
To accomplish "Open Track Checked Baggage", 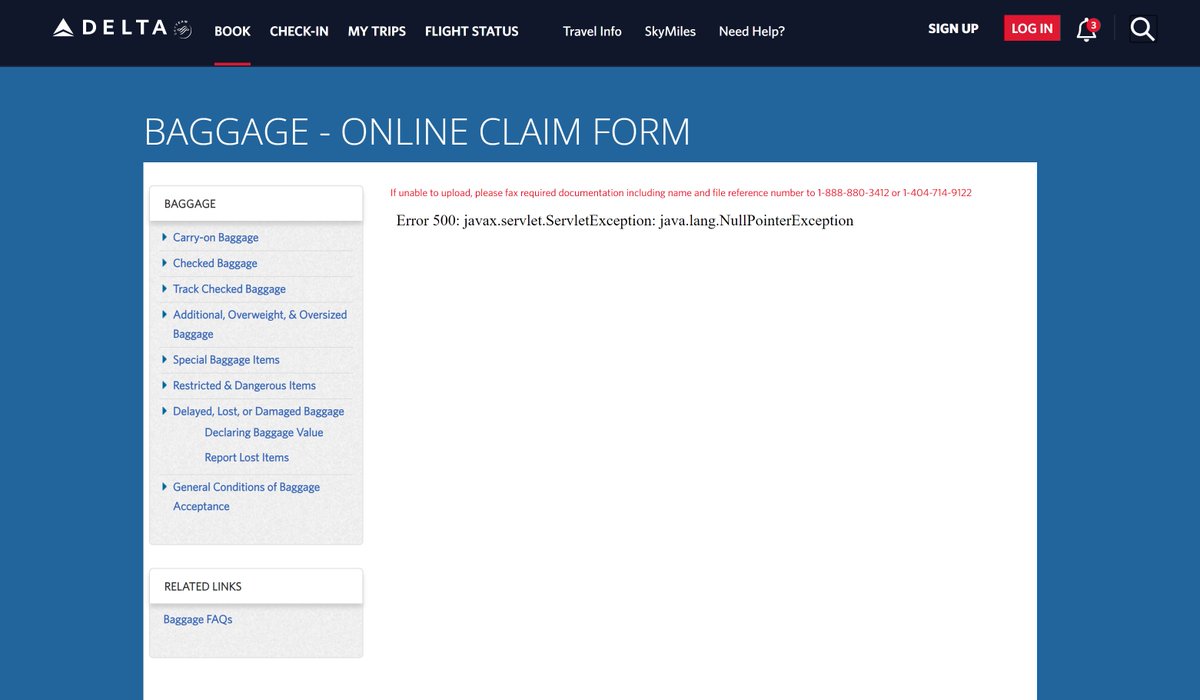I will click(229, 289).
